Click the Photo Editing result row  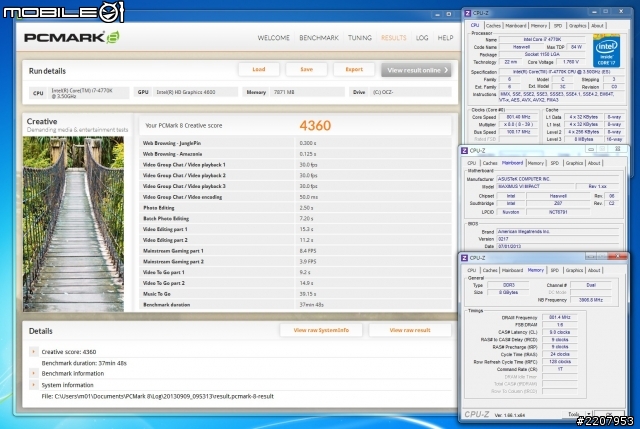[296, 208]
